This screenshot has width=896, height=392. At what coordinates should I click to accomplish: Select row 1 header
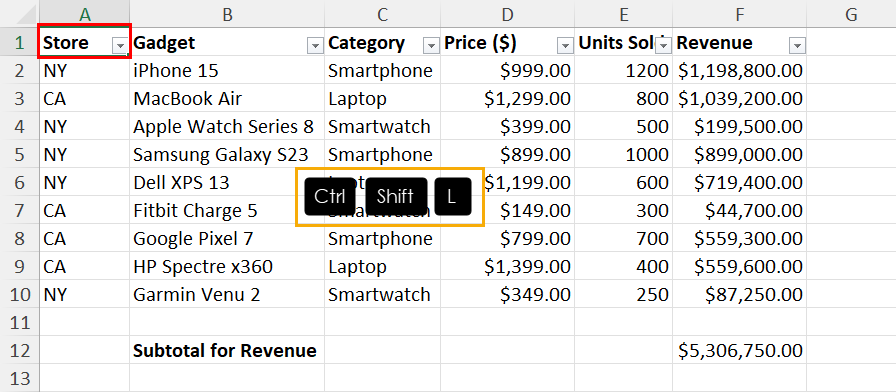coord(19,42)
